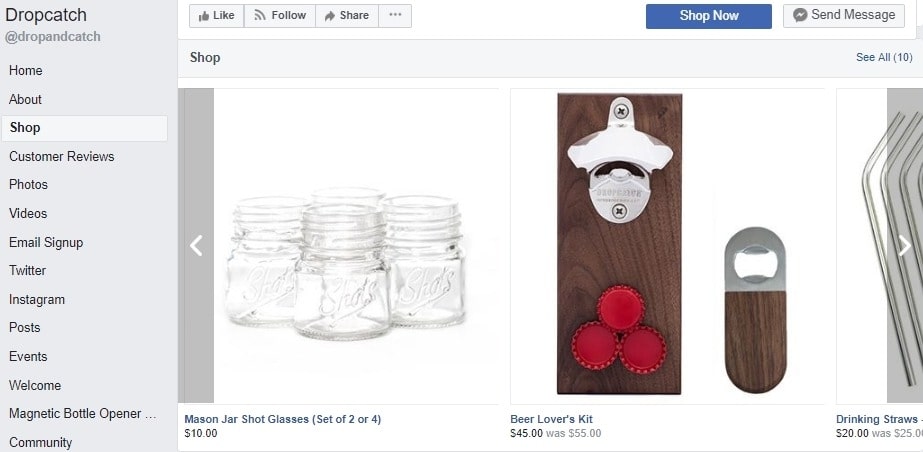Go to the Home page section
The image size is (923, 452).
[x=26, y=70]
